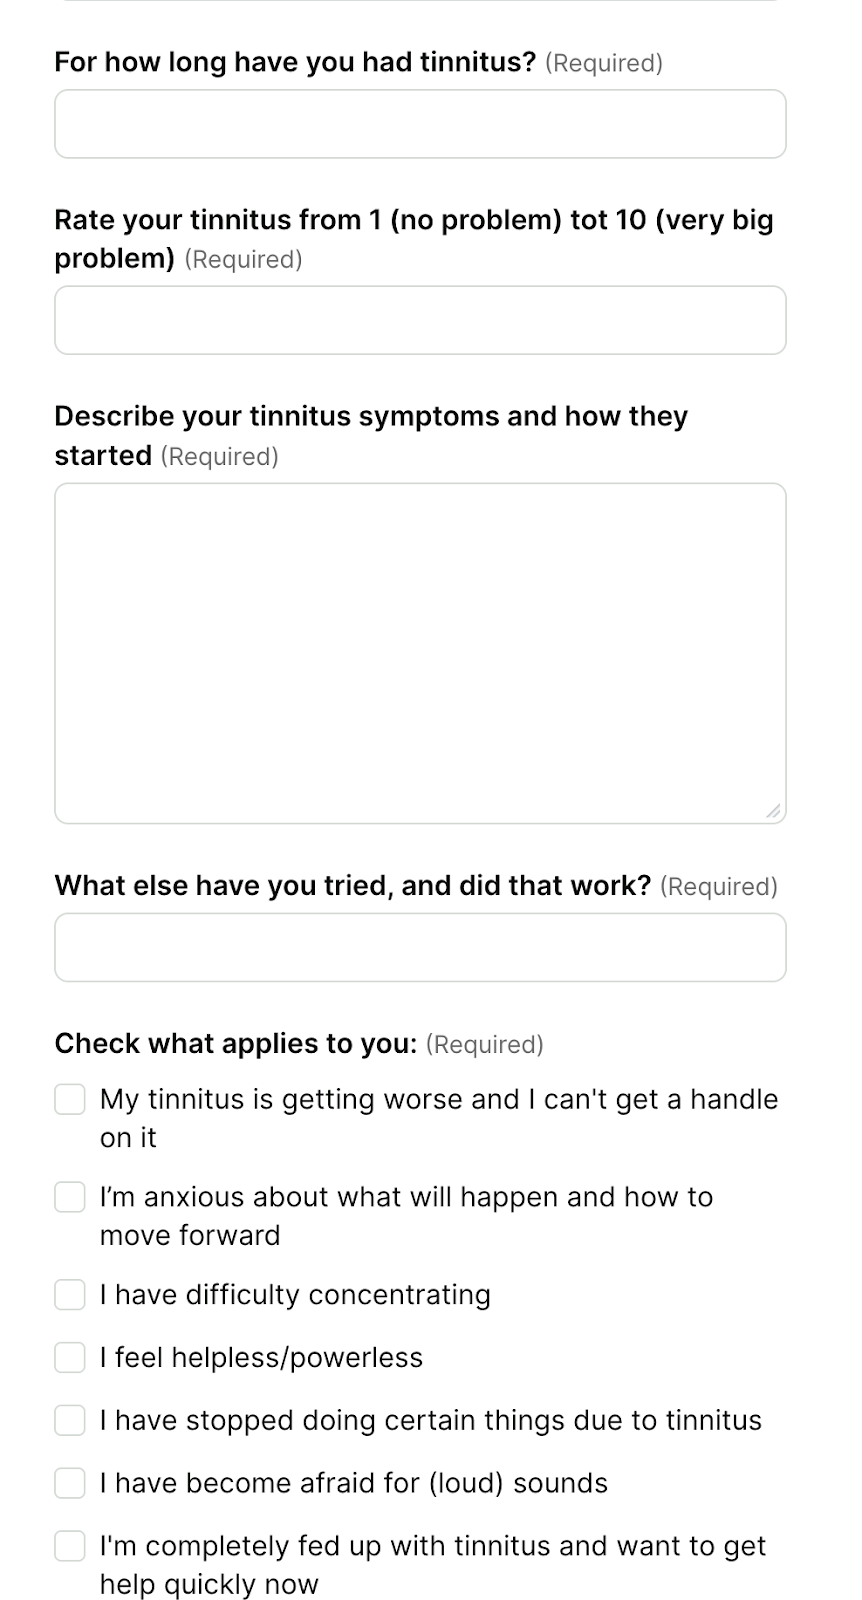Click the symptoms description text area
Screen dimensions: 862x1600
pyautogui.click(x=420, y=650)
